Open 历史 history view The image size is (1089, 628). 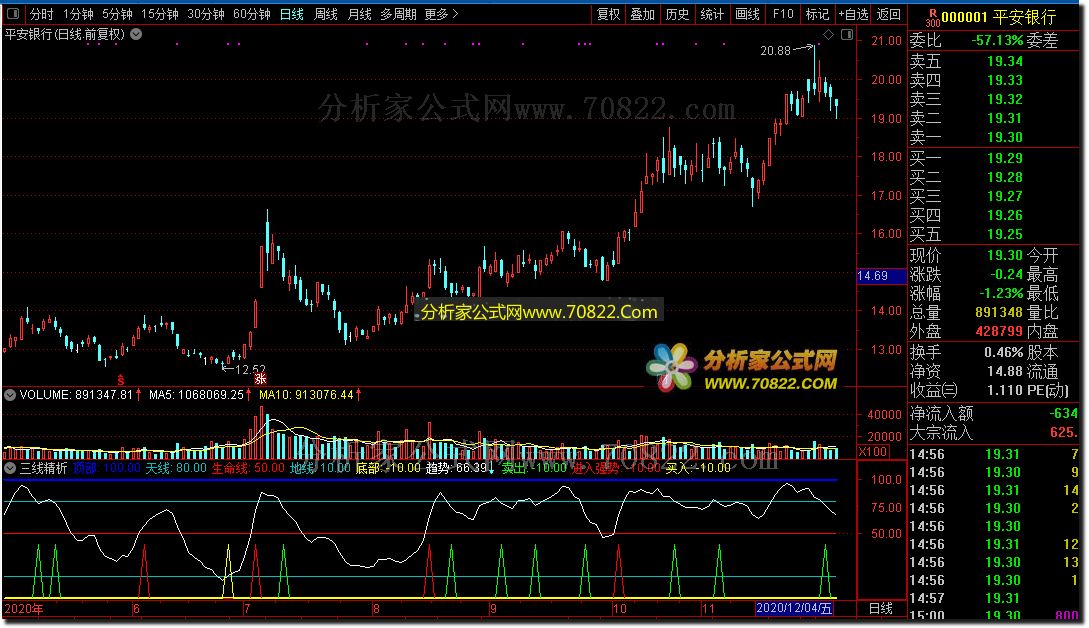coord(677,14)
